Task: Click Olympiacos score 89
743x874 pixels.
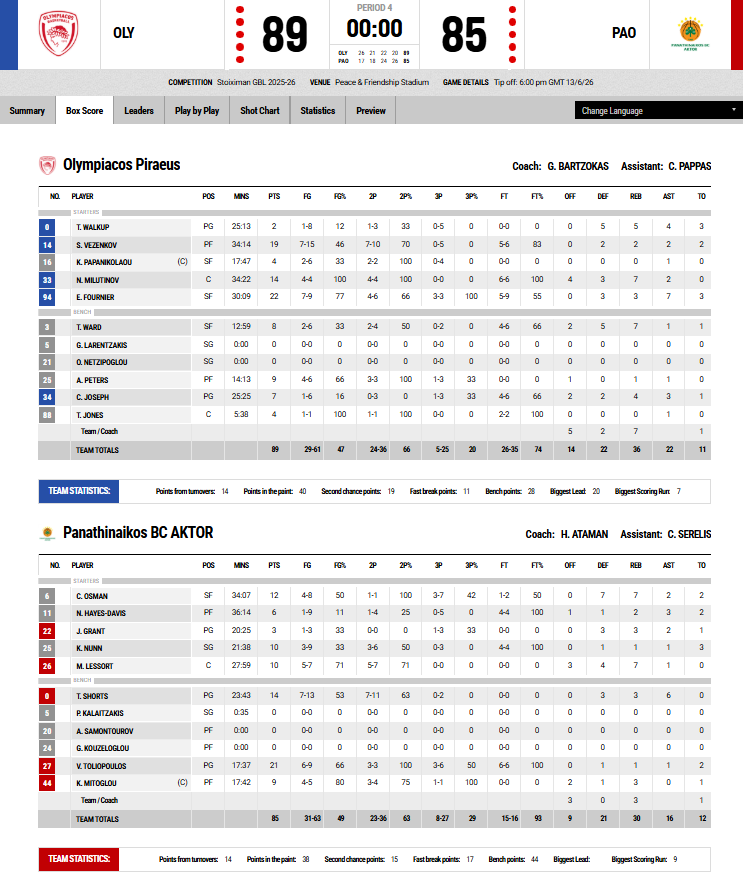Action: [x=285, y=35]
